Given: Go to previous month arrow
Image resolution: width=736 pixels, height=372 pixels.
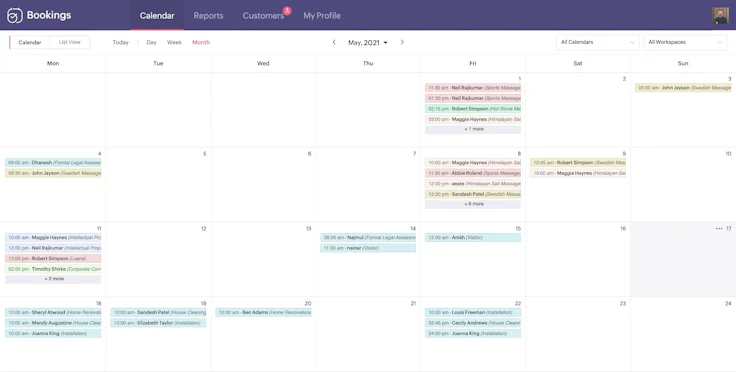Looking at the screenshot, I should (334, 42).
